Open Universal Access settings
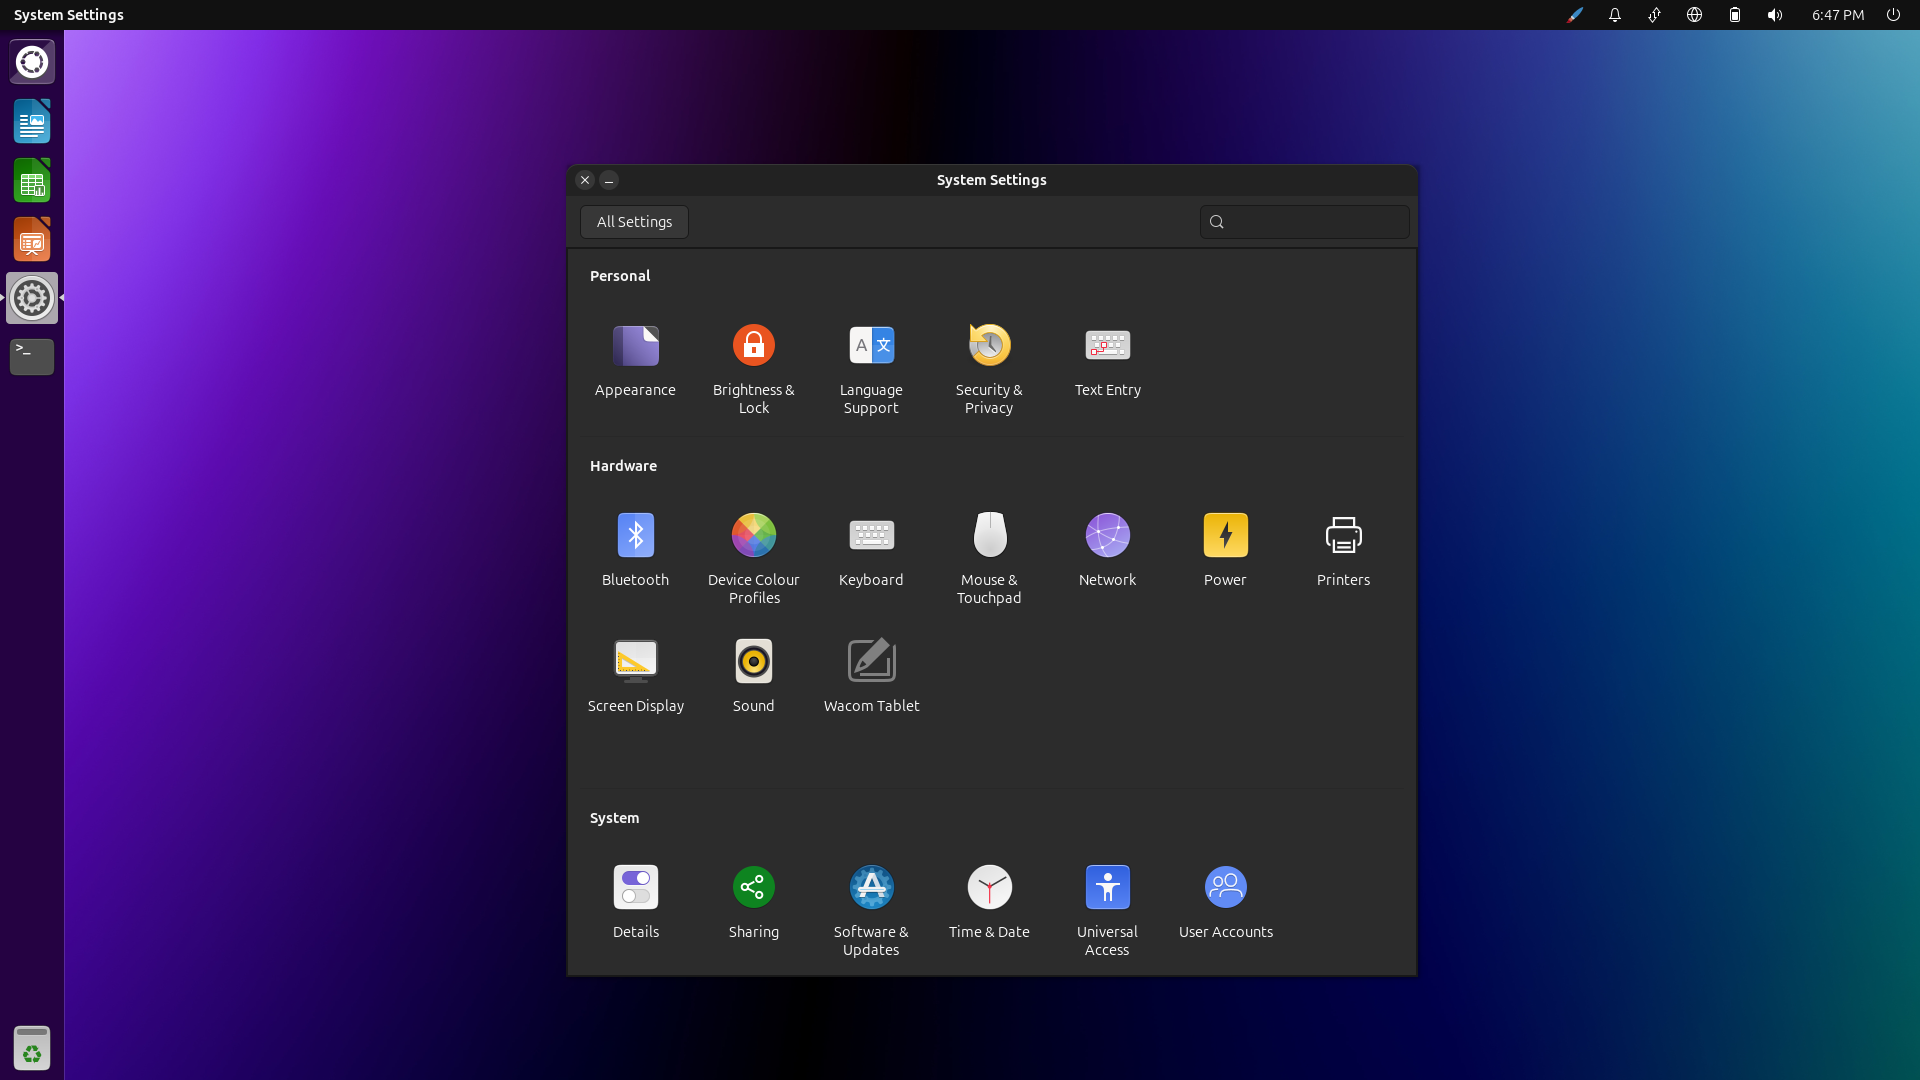Screen dimensions: 1920x1080 point(1107,911)
